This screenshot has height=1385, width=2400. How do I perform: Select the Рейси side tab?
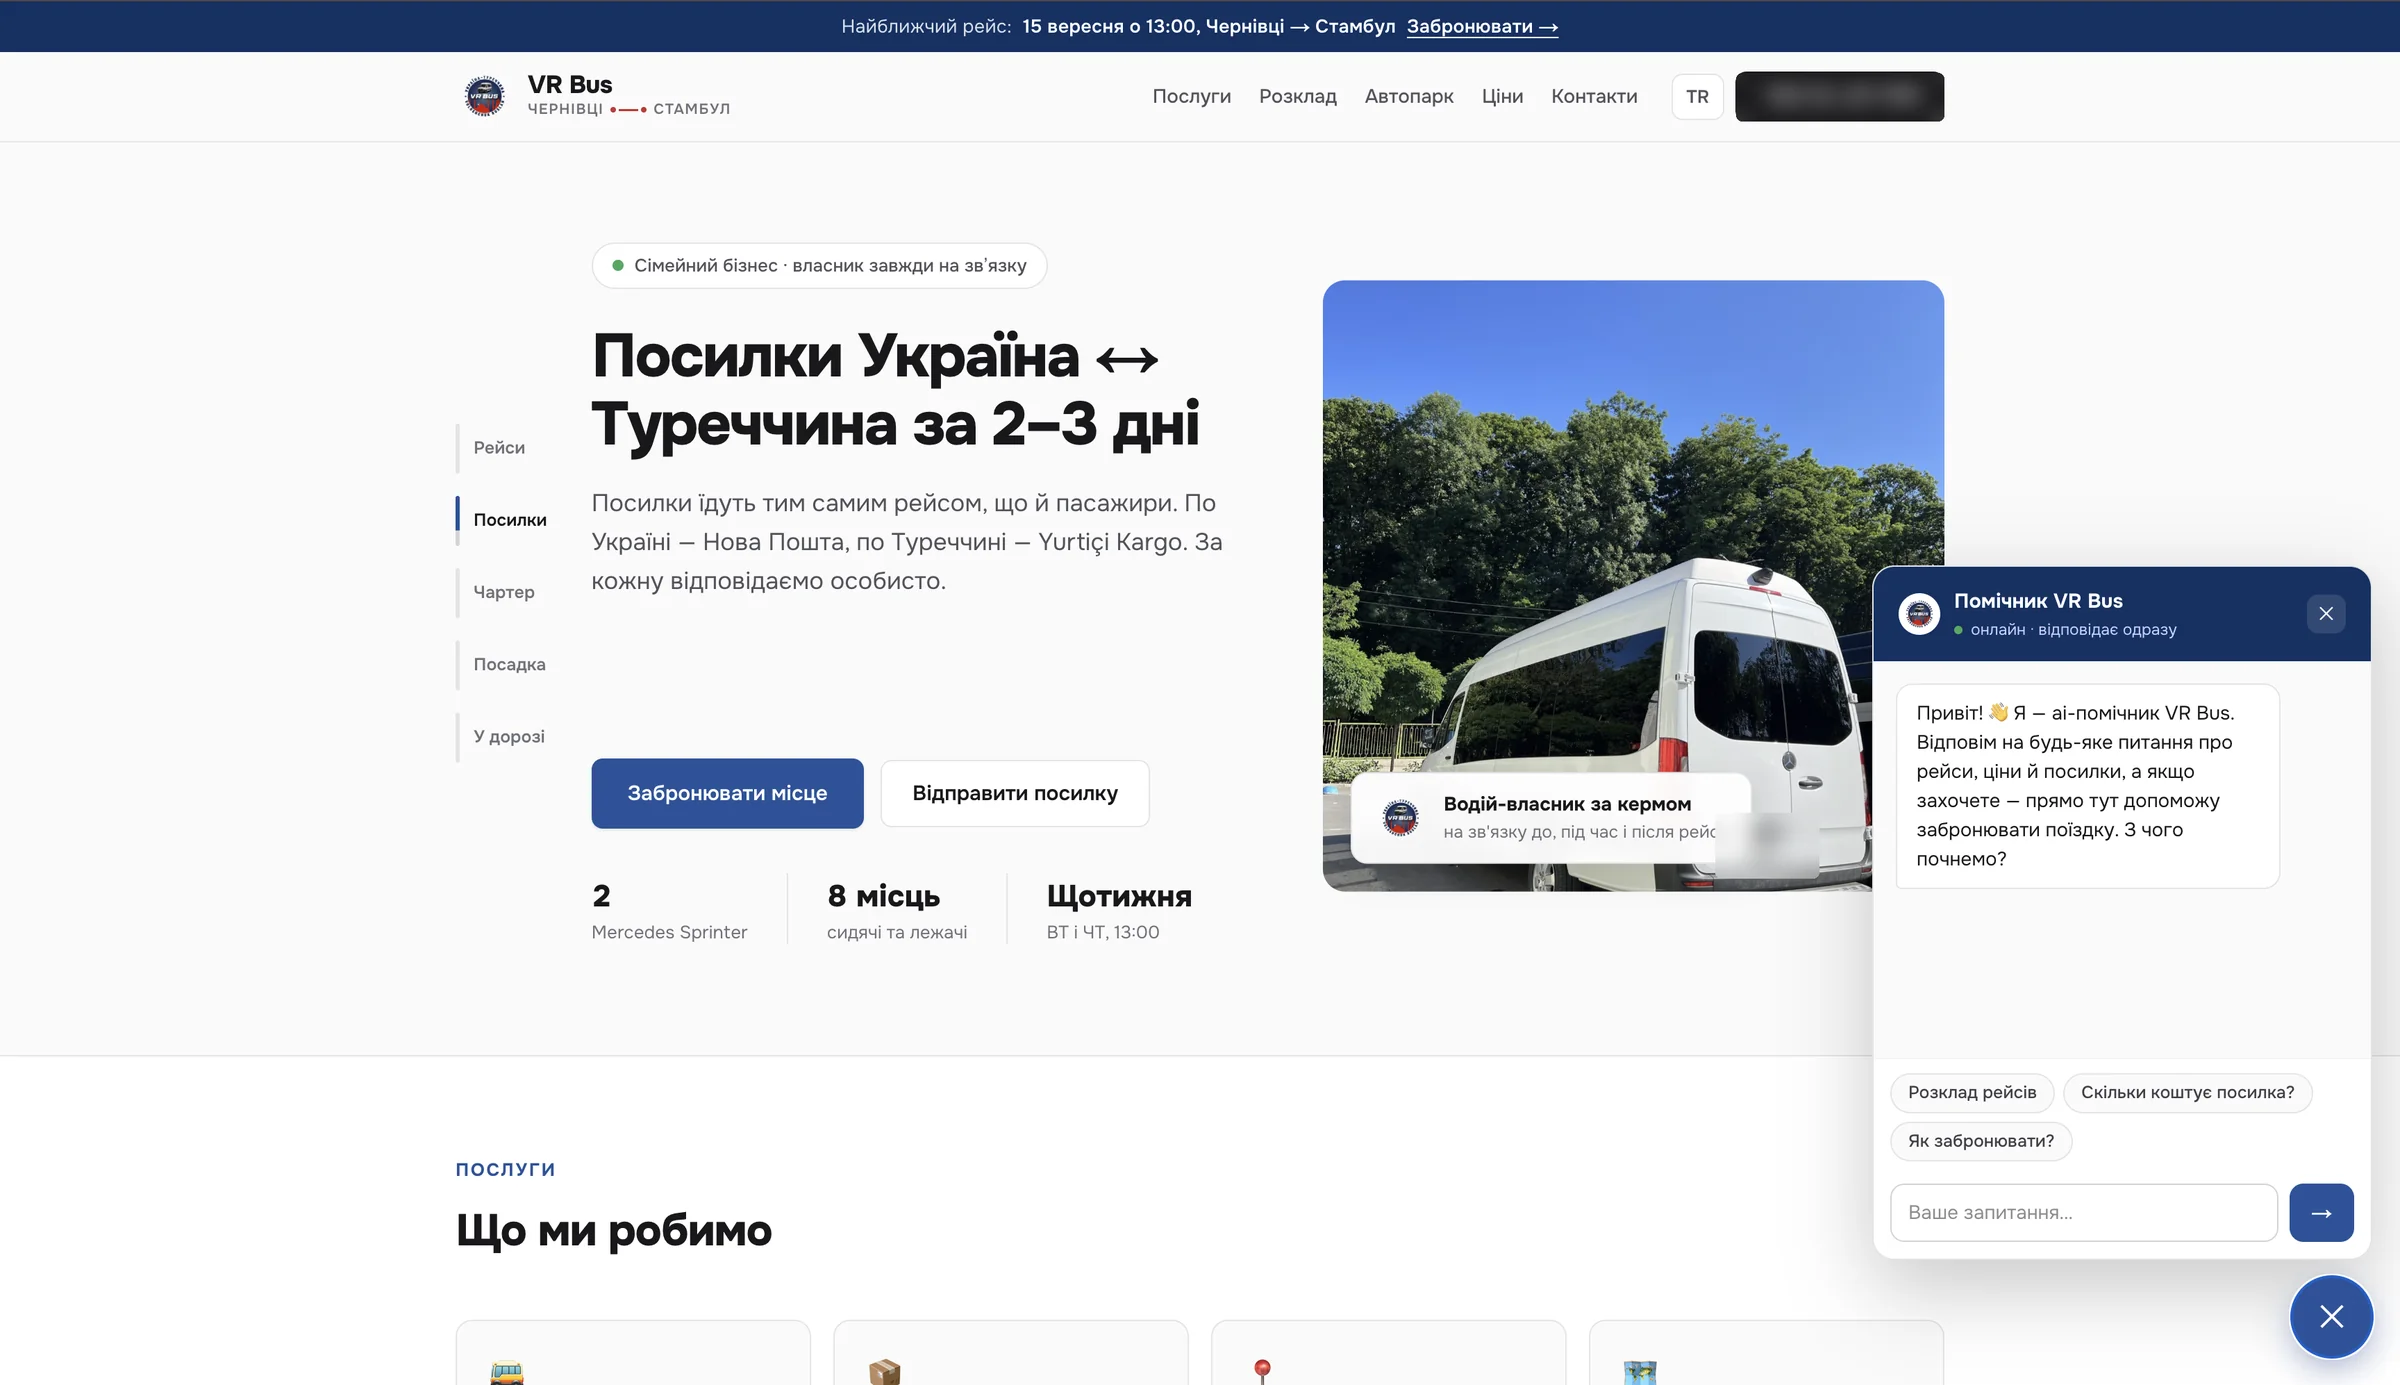coord(499,447)
